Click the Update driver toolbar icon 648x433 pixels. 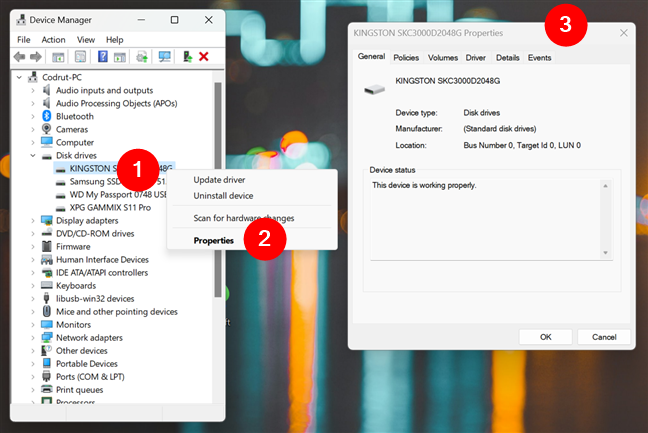click(x=142, y=57)
